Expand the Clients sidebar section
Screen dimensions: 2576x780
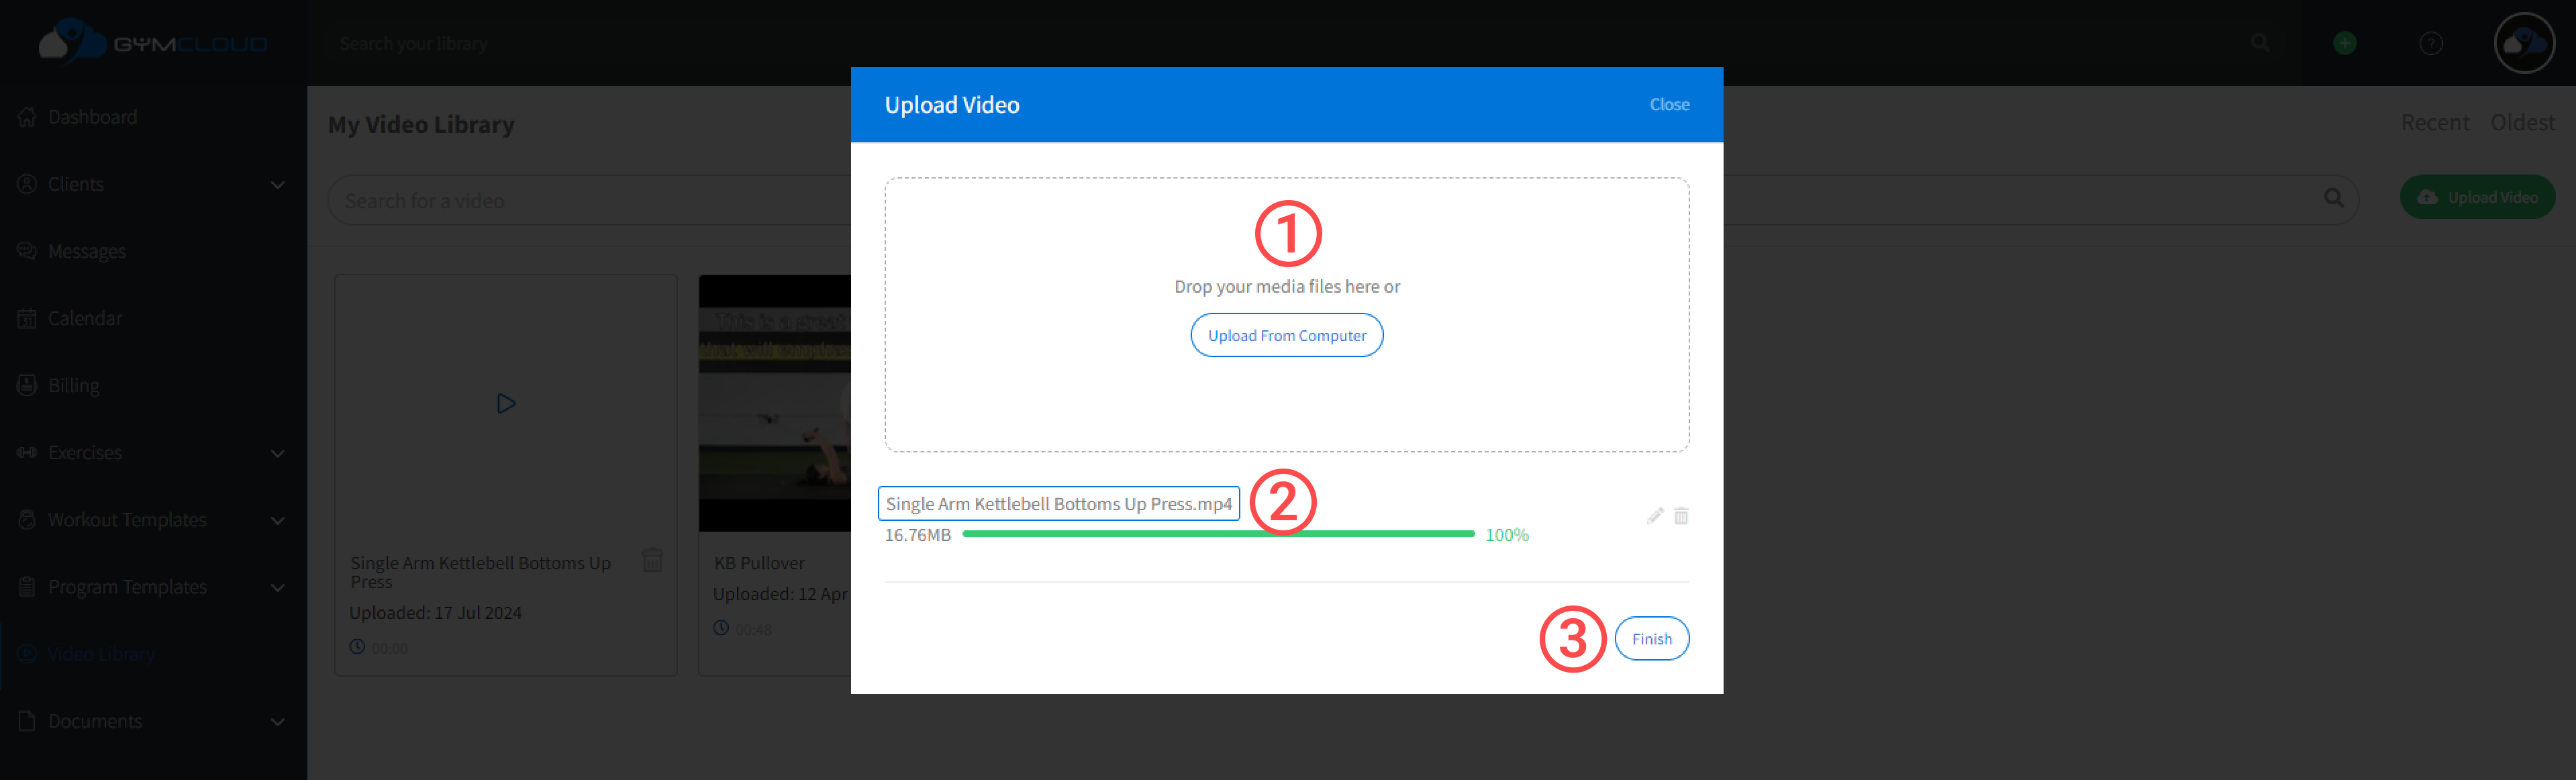277,185
